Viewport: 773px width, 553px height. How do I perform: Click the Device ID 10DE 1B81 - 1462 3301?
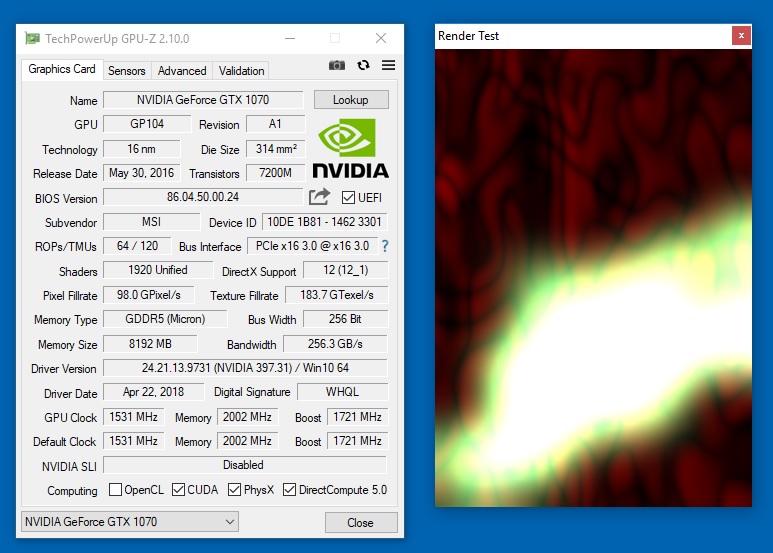coord(324,222)
